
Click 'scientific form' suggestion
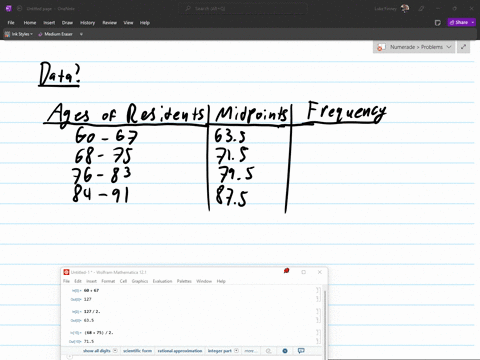(x=137, y=351)
